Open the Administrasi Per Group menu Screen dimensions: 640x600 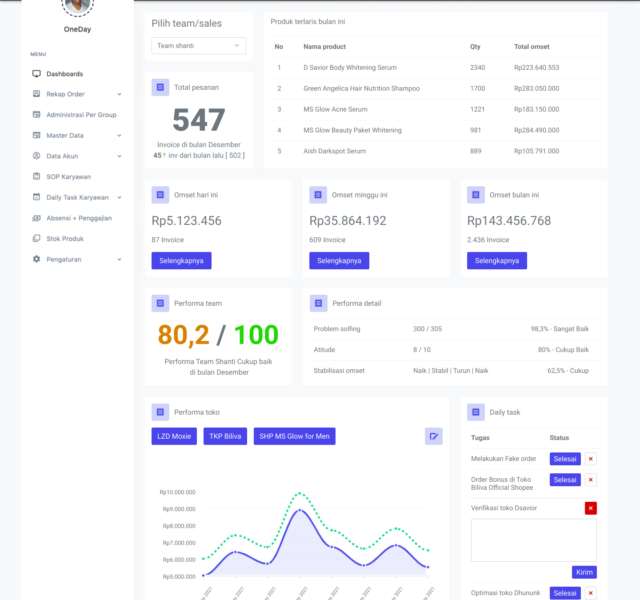(x=81, y=115)
